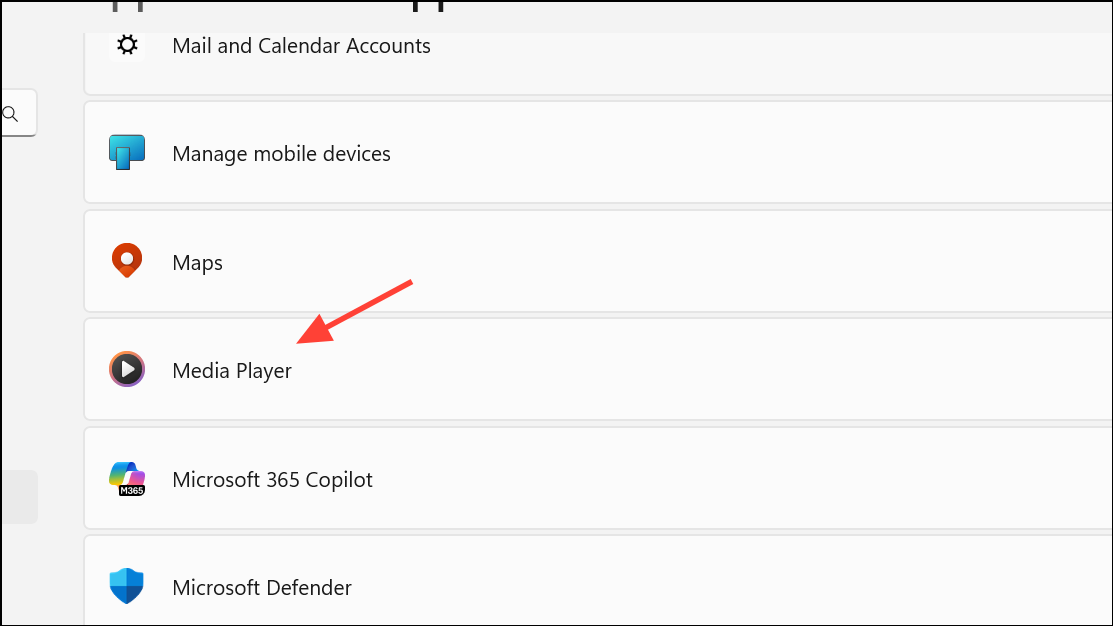Click the Media Player play icon

point(127,369)
